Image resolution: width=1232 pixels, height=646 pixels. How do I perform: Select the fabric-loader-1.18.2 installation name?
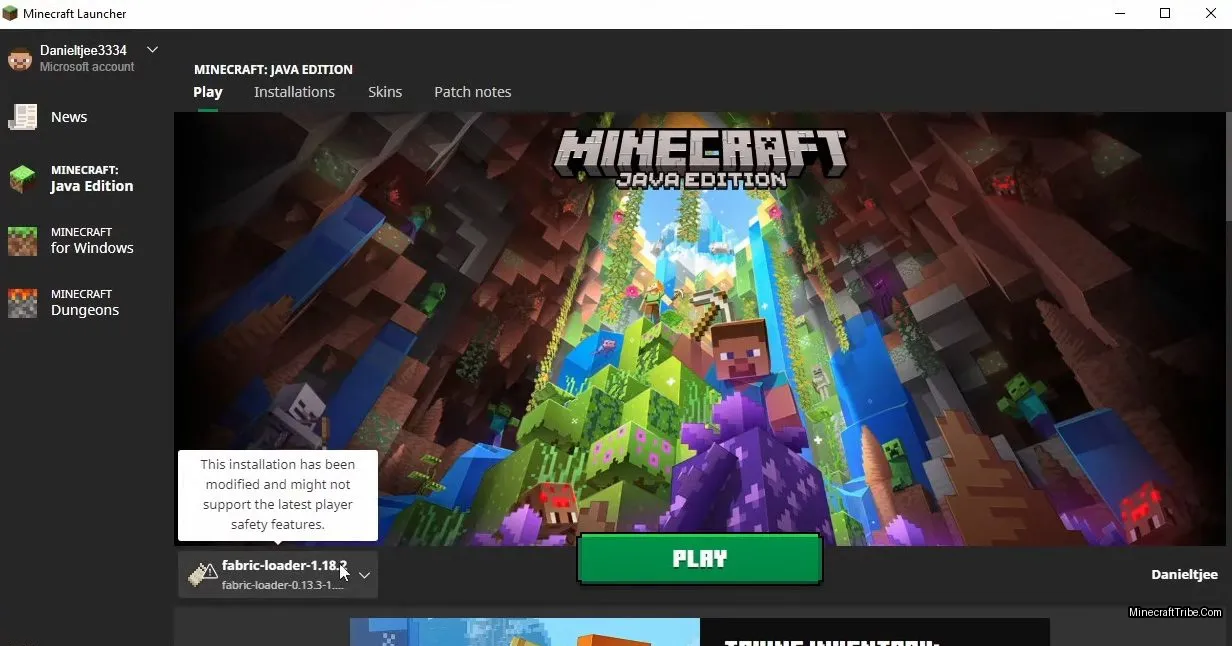coord(284,566)
